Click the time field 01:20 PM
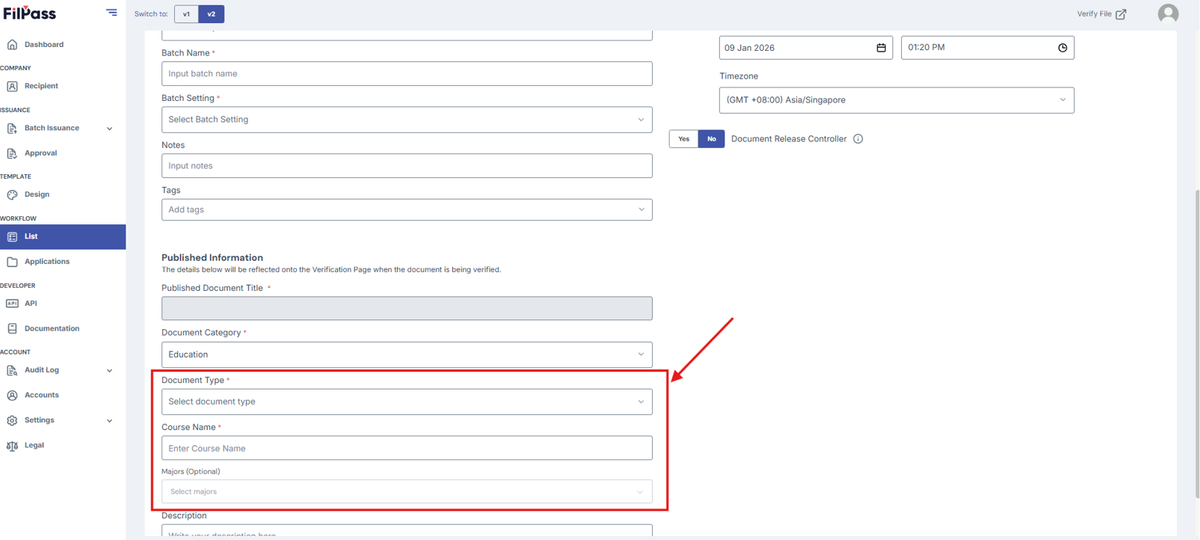 [x=988, y=48]
